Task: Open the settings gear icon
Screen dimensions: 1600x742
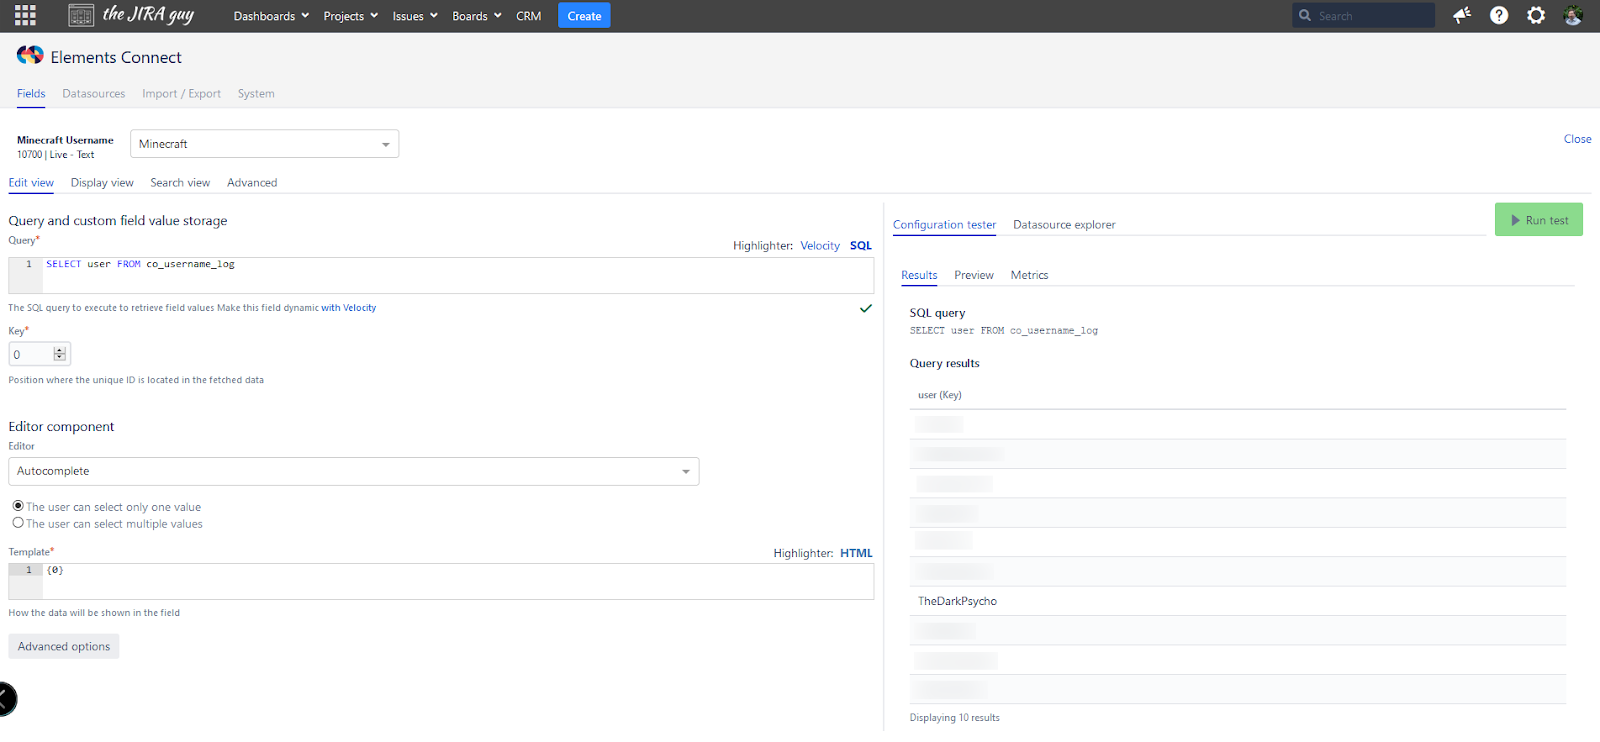Action: tap(1536, 15)
